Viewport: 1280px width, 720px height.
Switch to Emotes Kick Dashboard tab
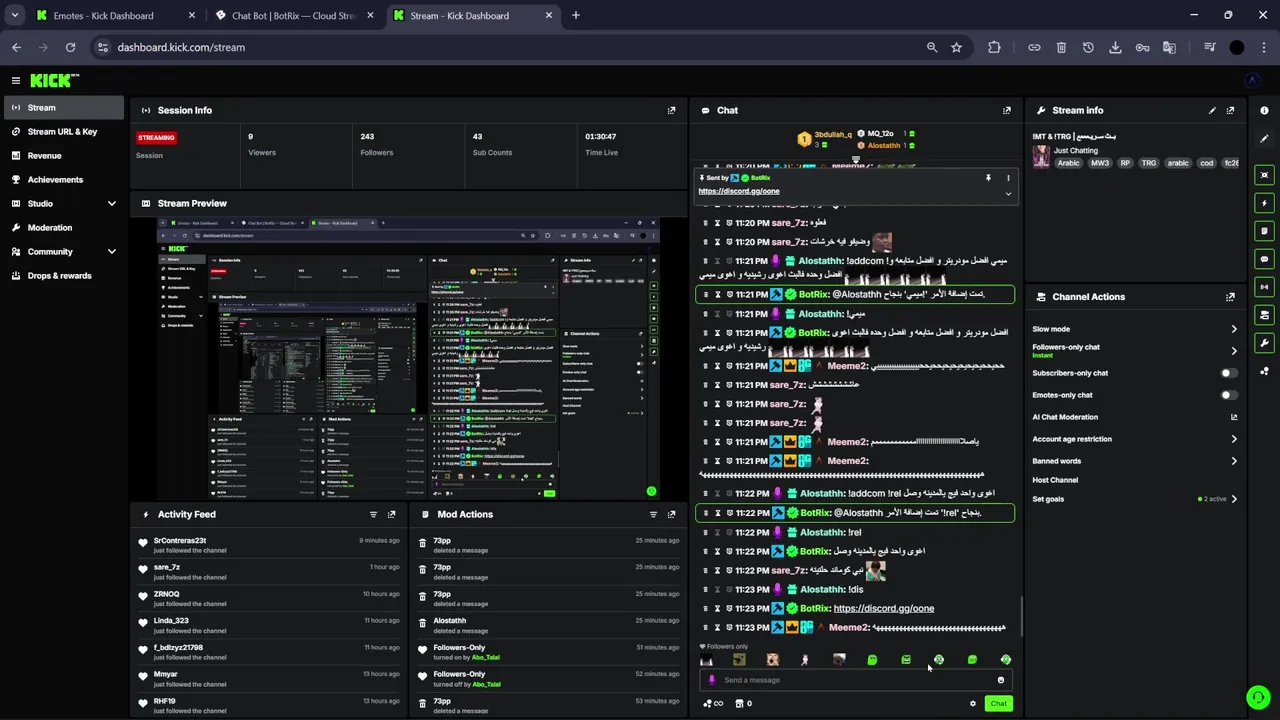click(x=116, y=15)
